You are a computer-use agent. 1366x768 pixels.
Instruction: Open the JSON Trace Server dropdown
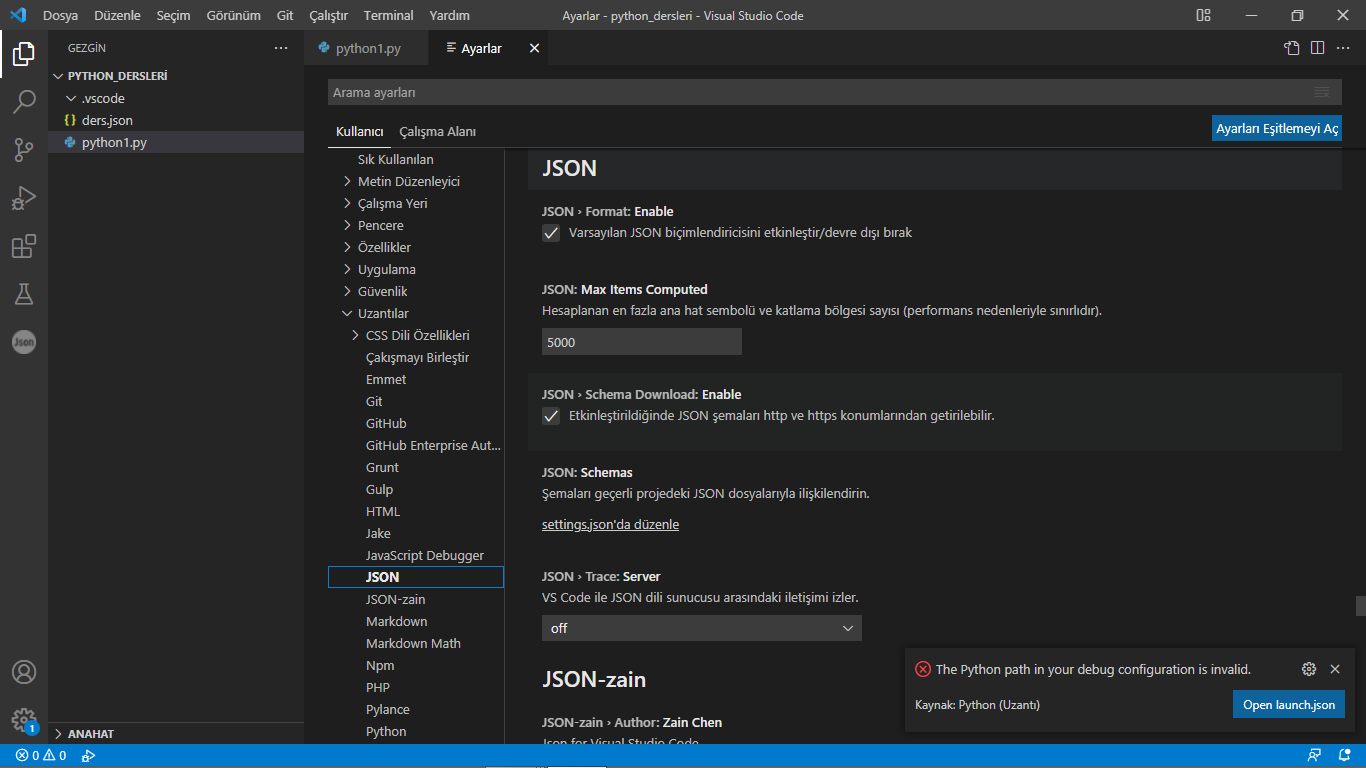(x=701, y=628)
